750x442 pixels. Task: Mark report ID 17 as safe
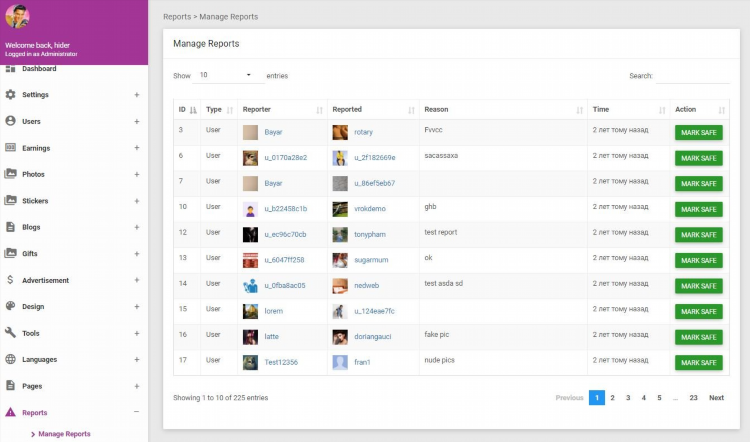pos(698,363)
